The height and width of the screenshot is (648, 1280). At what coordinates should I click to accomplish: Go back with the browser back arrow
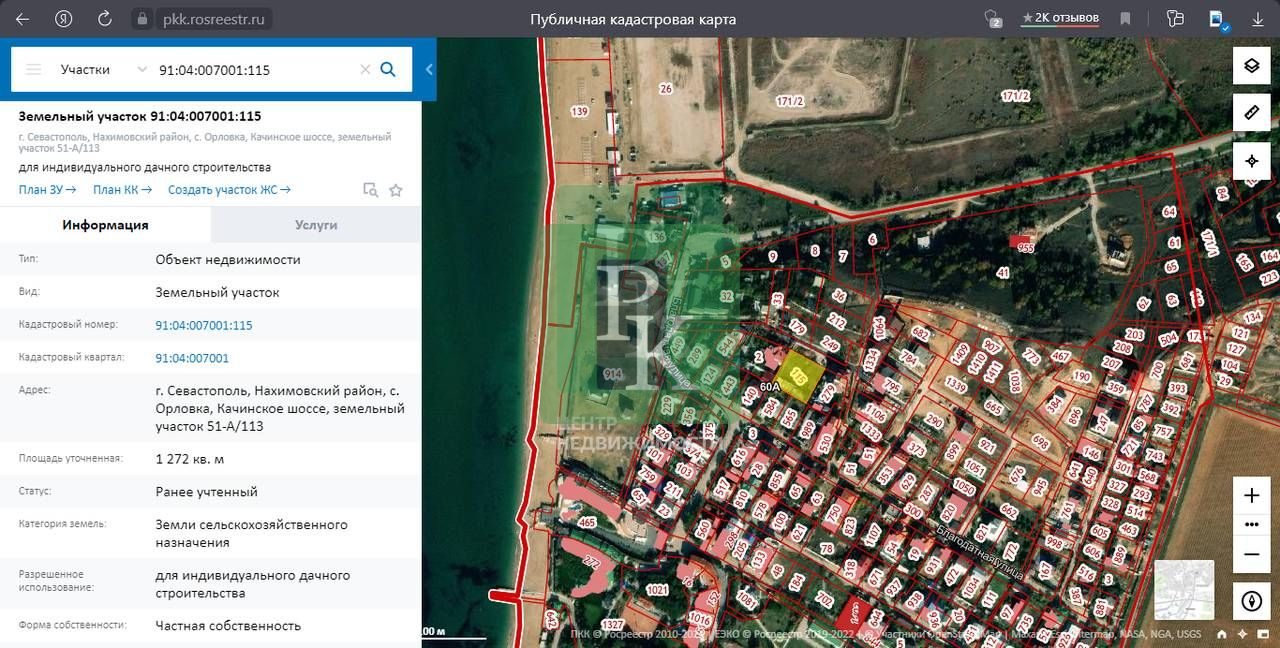22,19
